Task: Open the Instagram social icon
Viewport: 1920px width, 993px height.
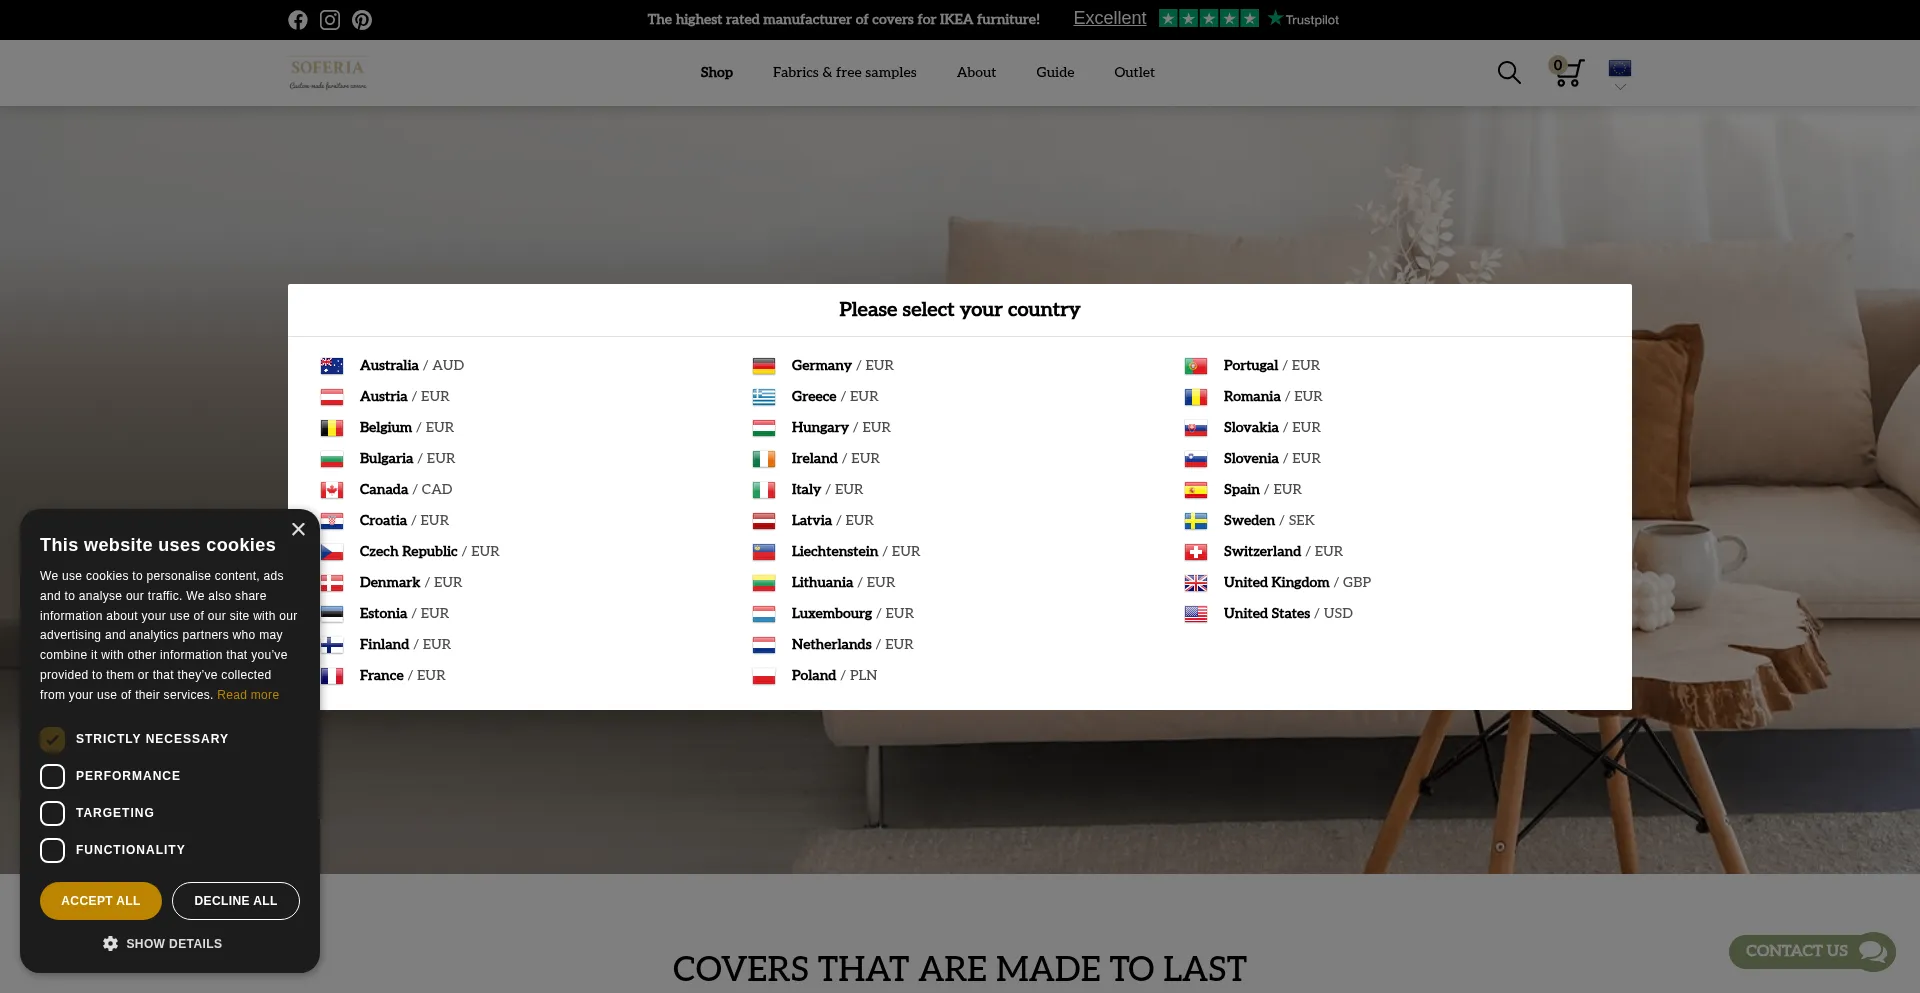Action: point(330,20)
